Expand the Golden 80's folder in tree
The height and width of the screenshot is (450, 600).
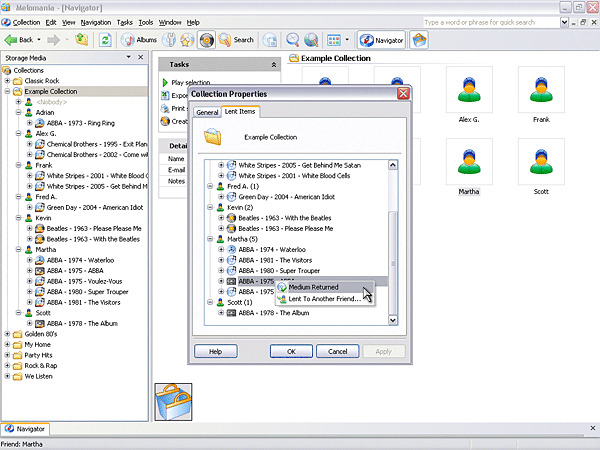[x=8, y=332]
